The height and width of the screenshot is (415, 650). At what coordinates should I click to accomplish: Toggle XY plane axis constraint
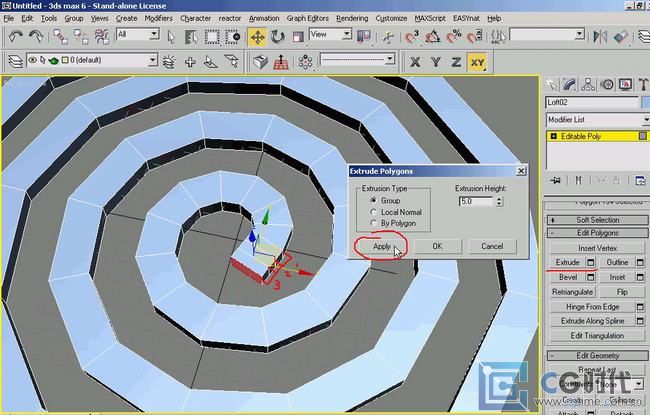pyautogui.click(x=477, y=63)
